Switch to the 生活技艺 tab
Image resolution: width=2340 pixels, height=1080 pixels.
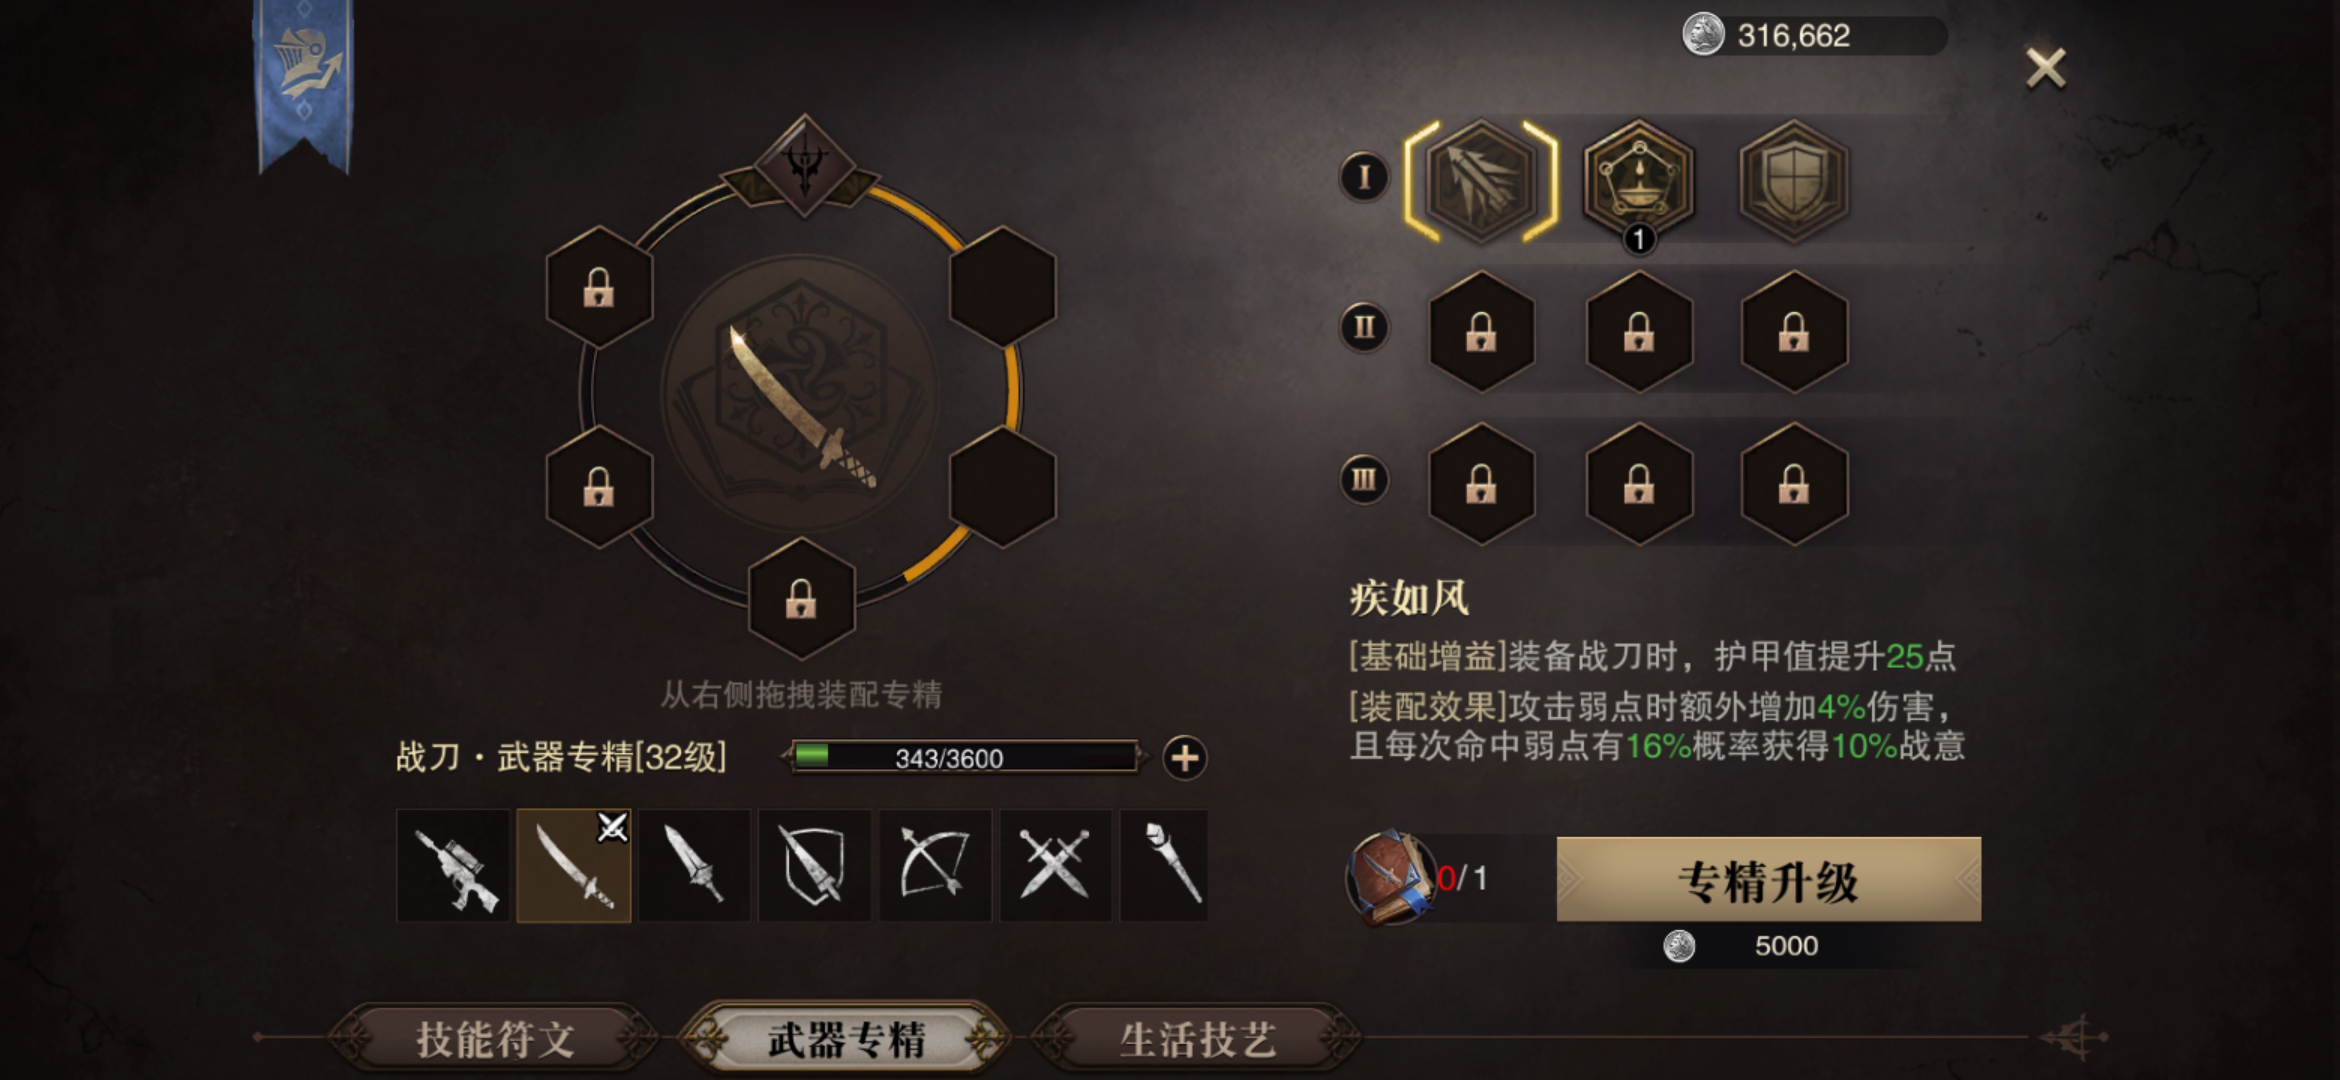point(1198,1040)
